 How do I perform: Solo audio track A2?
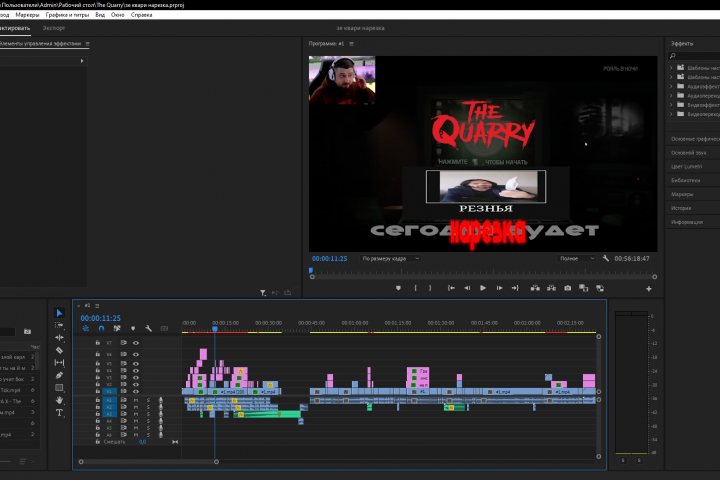pyautogui.click(x=148, y=407)
